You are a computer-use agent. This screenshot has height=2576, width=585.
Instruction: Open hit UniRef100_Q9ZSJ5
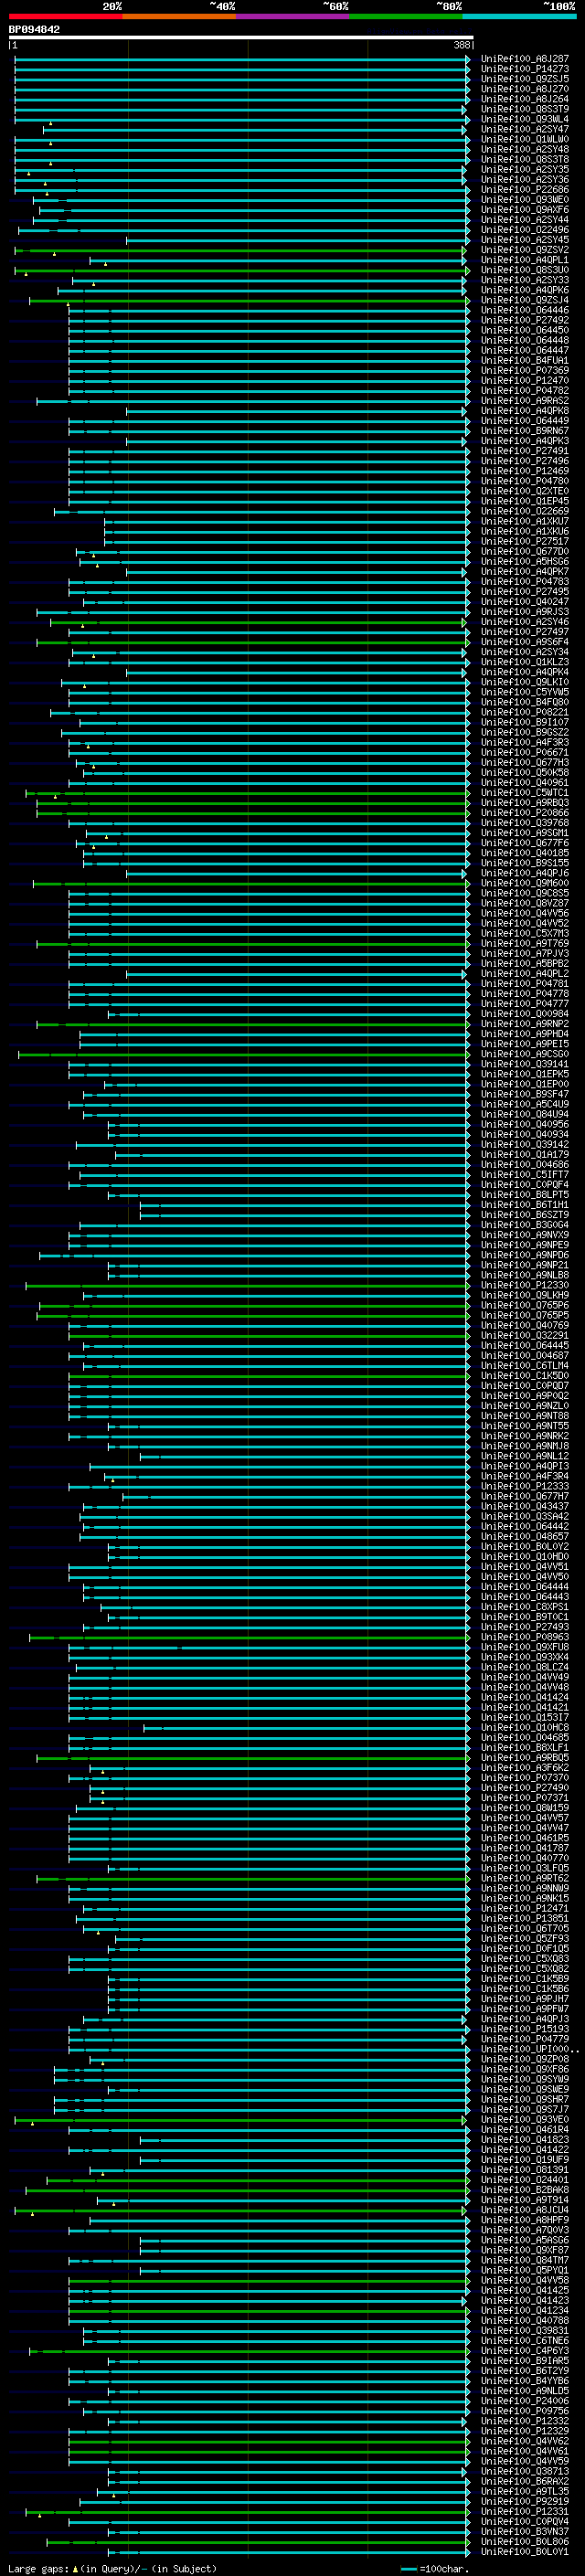(x=525, y=79)
